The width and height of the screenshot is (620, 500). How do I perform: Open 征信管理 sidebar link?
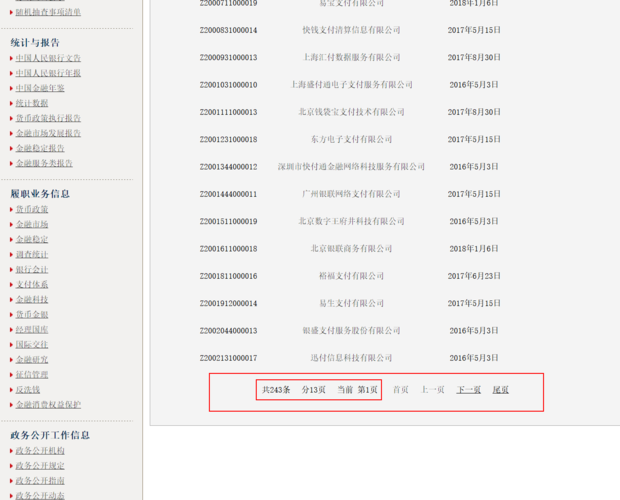coord(32,375)
